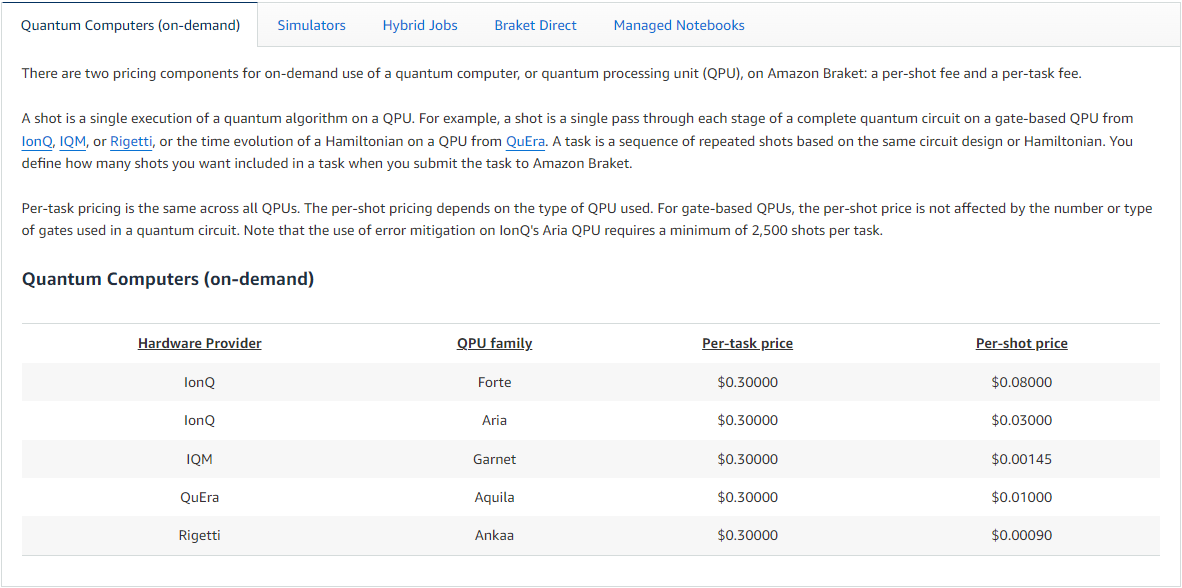Screen dimensions: 1182x588
Task: Select the IonQ provider cell in Aria row
Action: point(200,421)
